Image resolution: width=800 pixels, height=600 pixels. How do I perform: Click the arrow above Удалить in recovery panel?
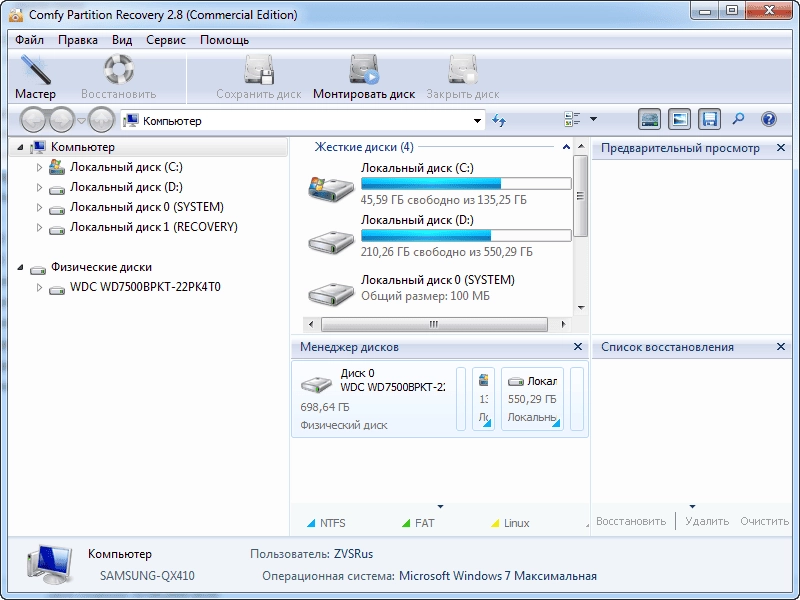[x=692, y=507]
